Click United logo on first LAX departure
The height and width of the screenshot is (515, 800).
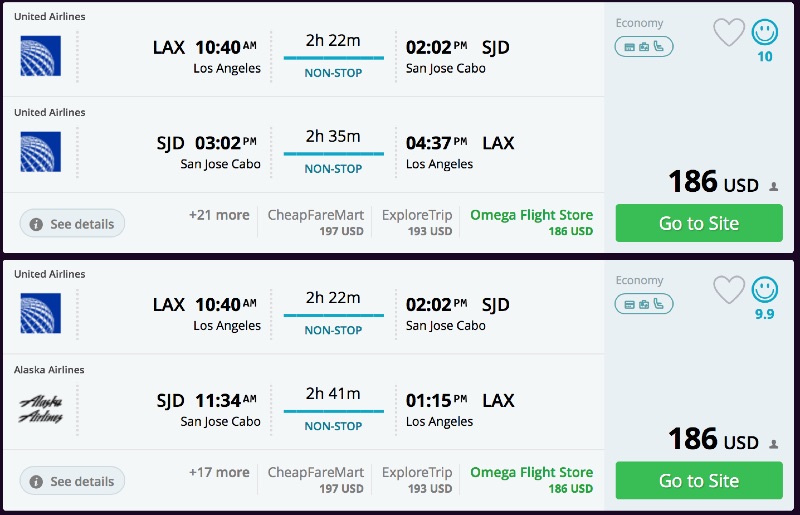coord(41,56)
